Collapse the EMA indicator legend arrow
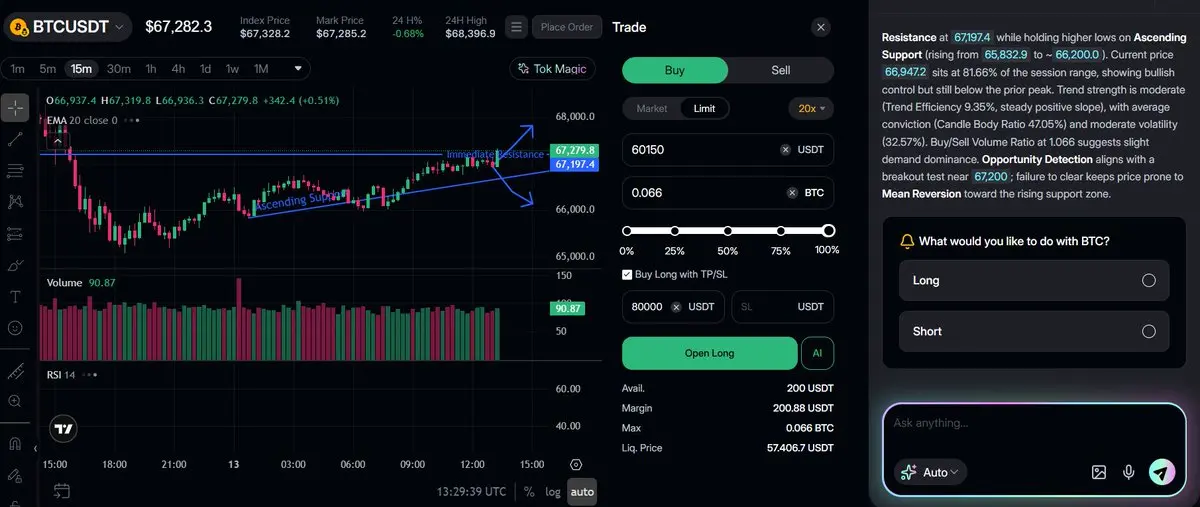1200x507 pixels. tap(56, 140)
